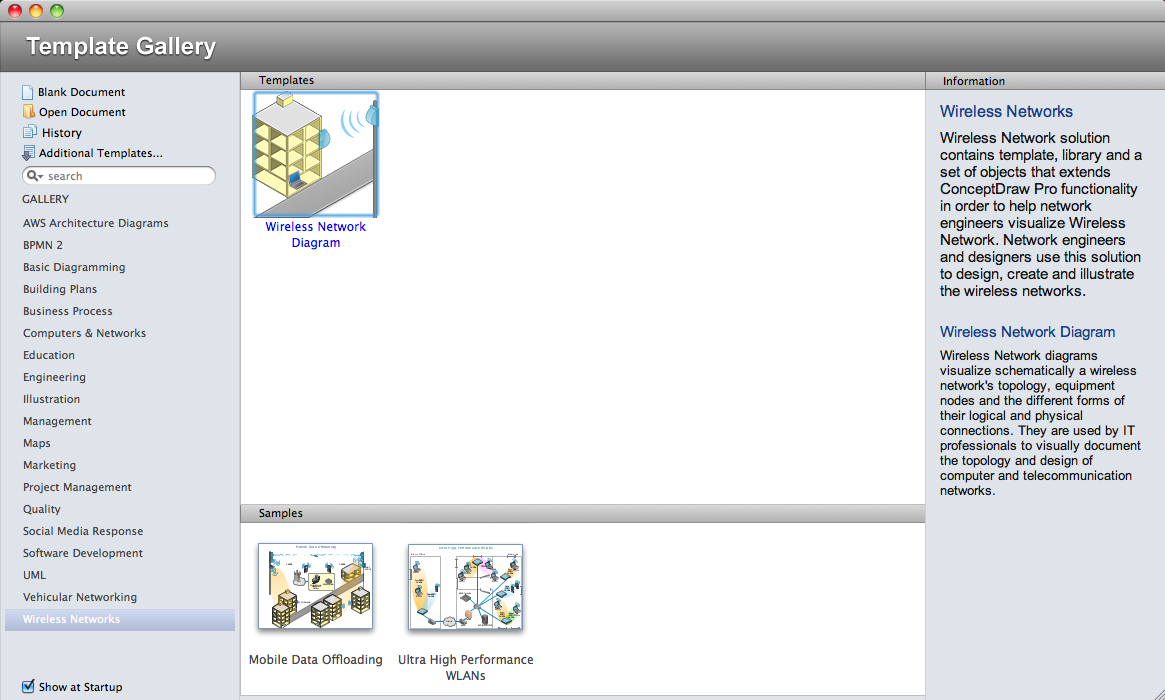This screenshot has width=1165, height=700.
Task: Open Computers & Networks category
Action: coord(84,333)
